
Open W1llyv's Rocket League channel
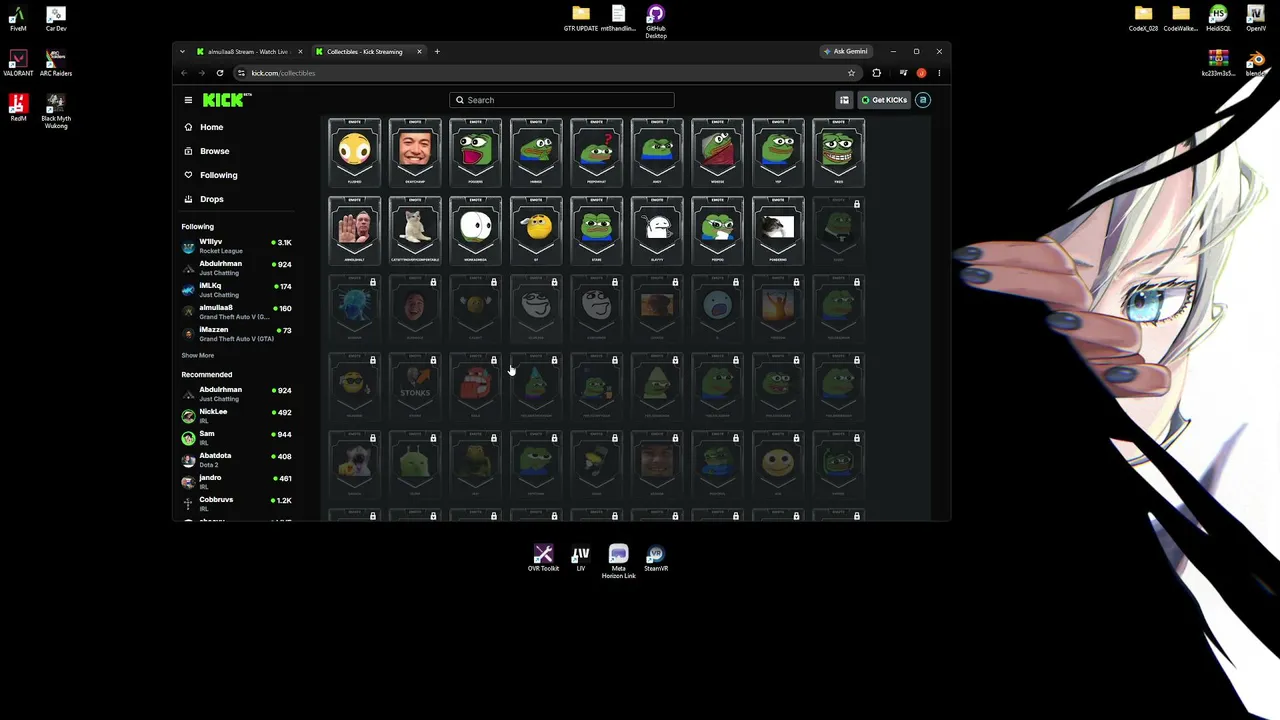[237, 246]
